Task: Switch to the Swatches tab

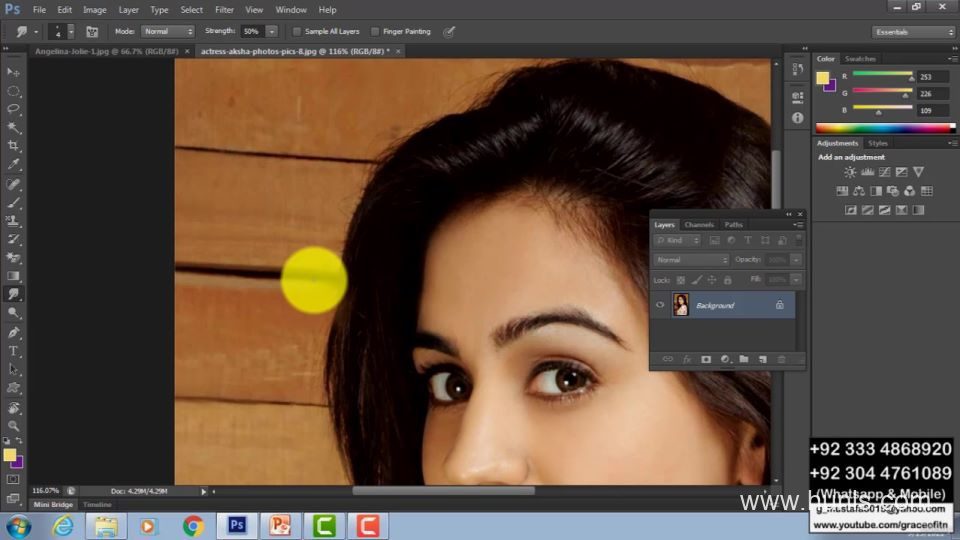Action: click(x=860, y=59)
